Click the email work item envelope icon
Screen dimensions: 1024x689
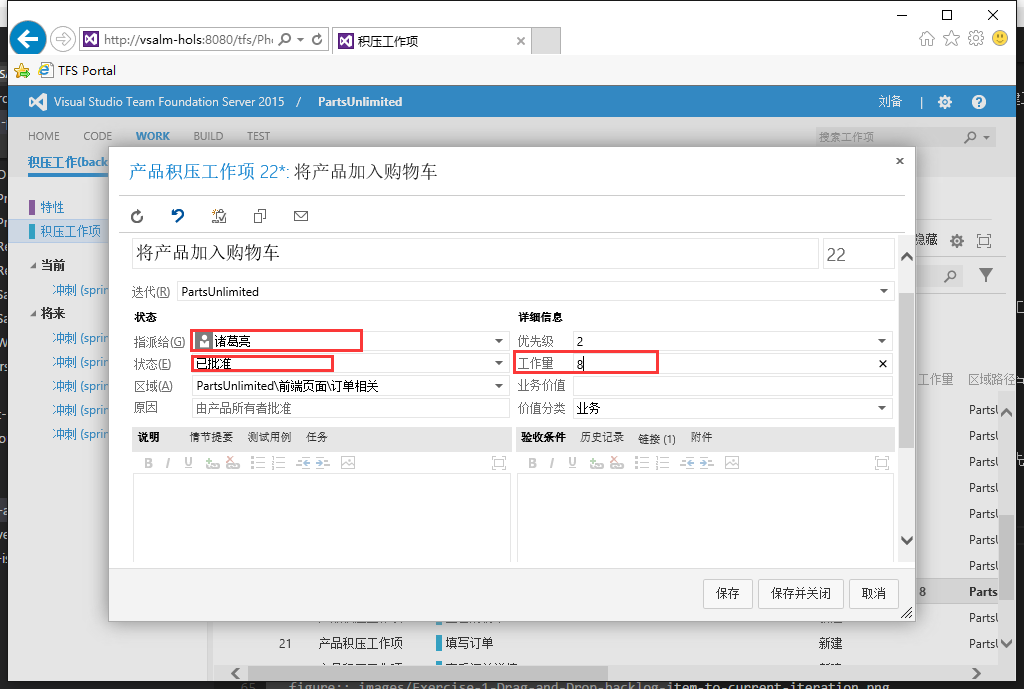(301, 216)
